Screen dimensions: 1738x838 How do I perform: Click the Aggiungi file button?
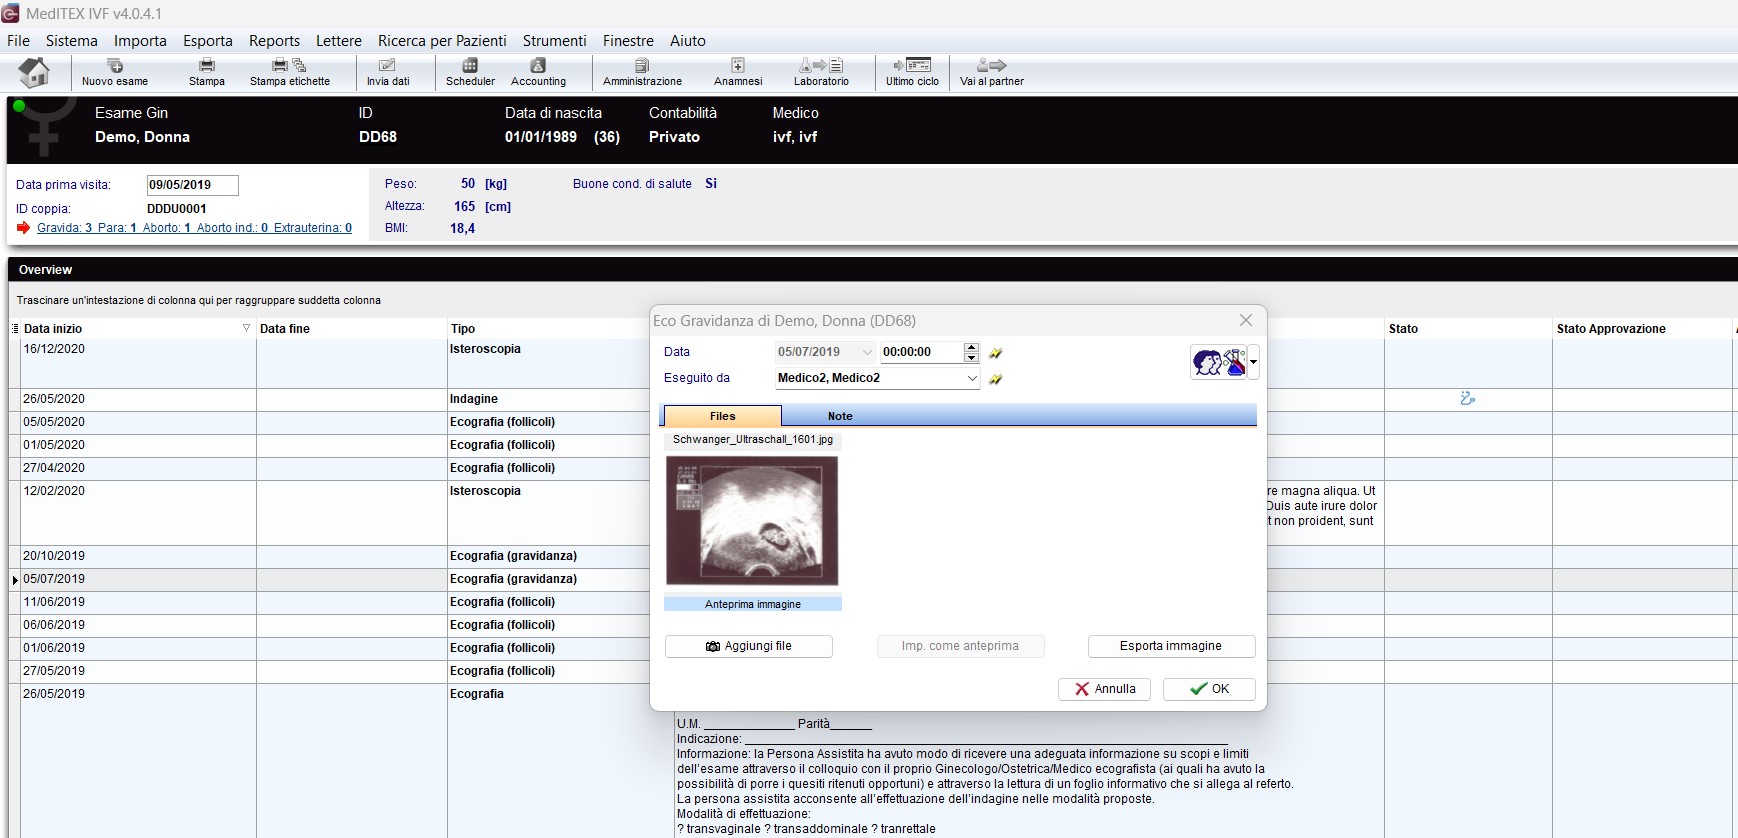748,646
